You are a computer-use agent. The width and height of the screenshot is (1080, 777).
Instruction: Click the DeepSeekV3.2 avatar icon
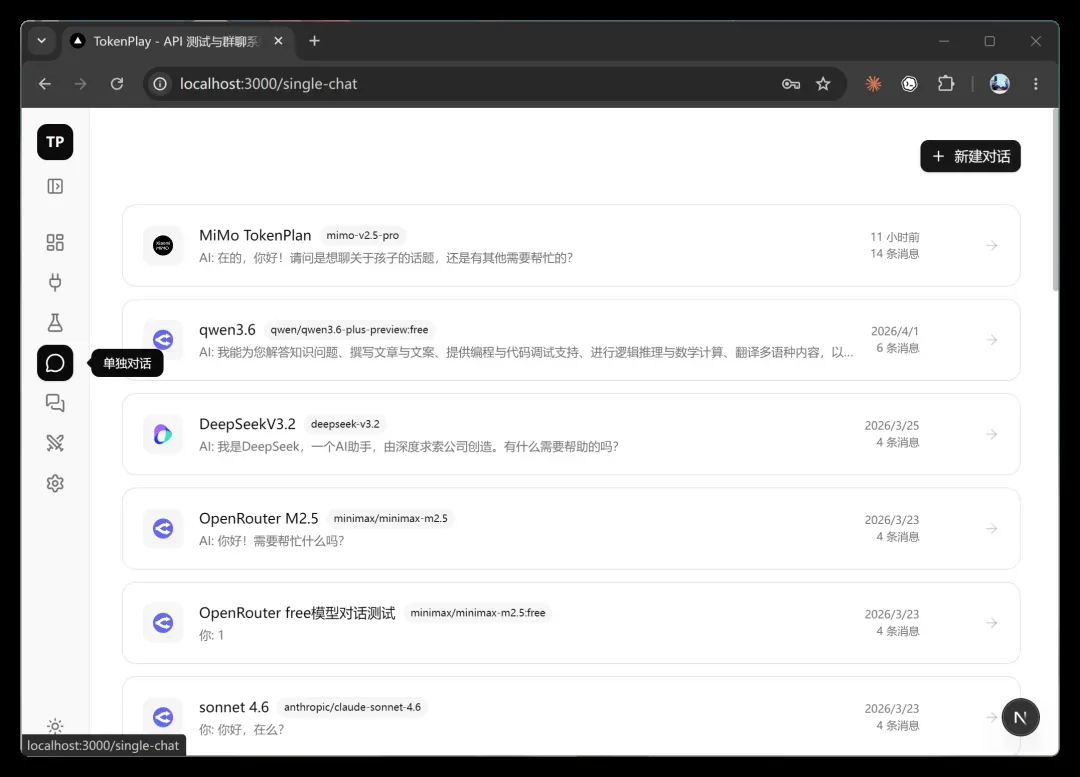click(163, 434)
